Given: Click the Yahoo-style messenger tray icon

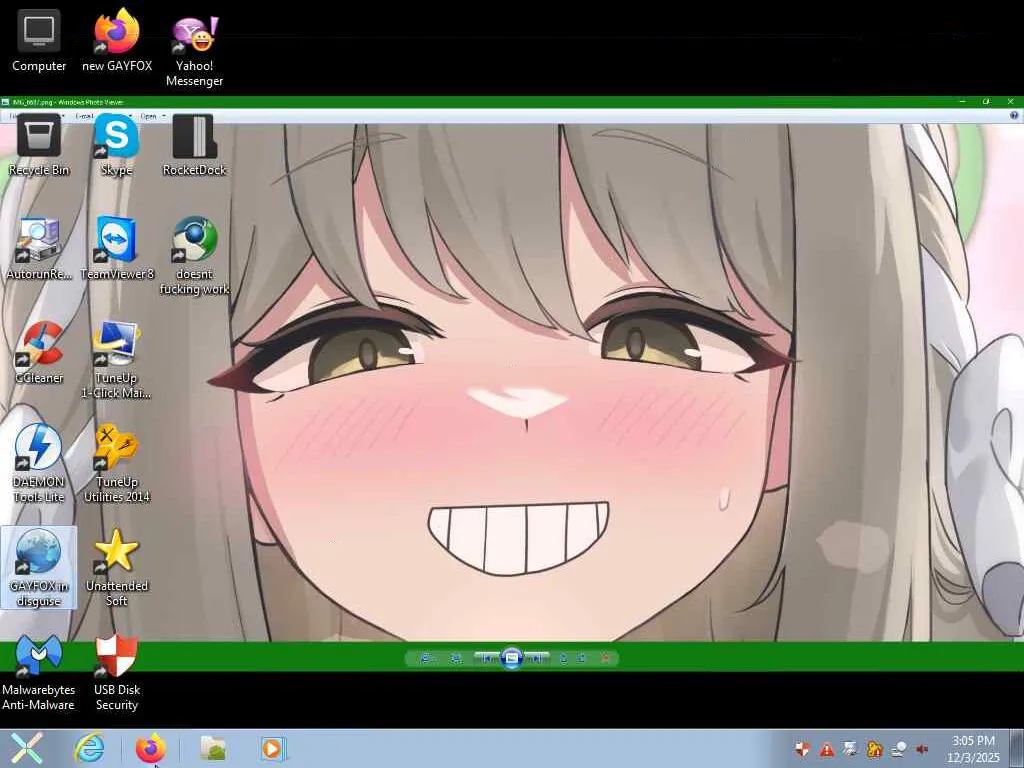Looking at the screenshot, I should pyautogui.click(x=899, y=749).
